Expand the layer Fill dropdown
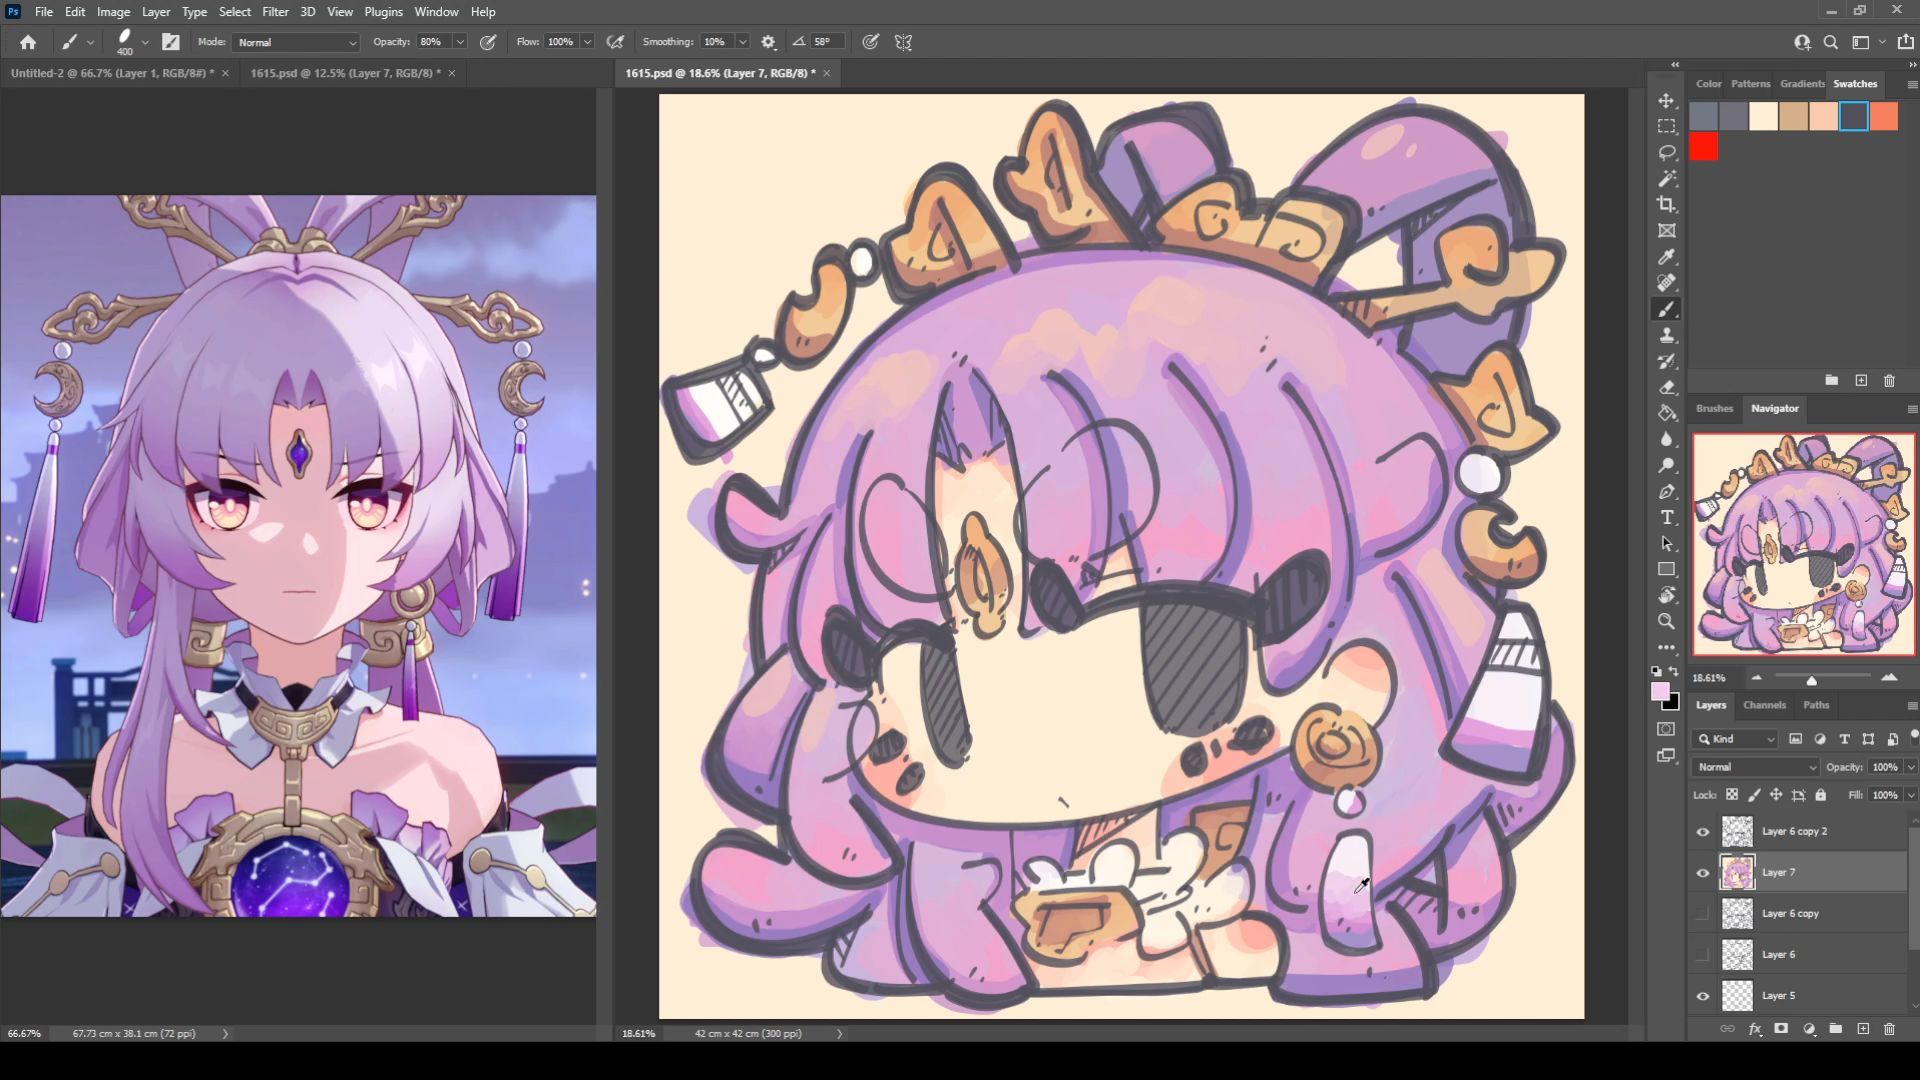Screen dimensions: 1920x1080 coord(1910,795)
